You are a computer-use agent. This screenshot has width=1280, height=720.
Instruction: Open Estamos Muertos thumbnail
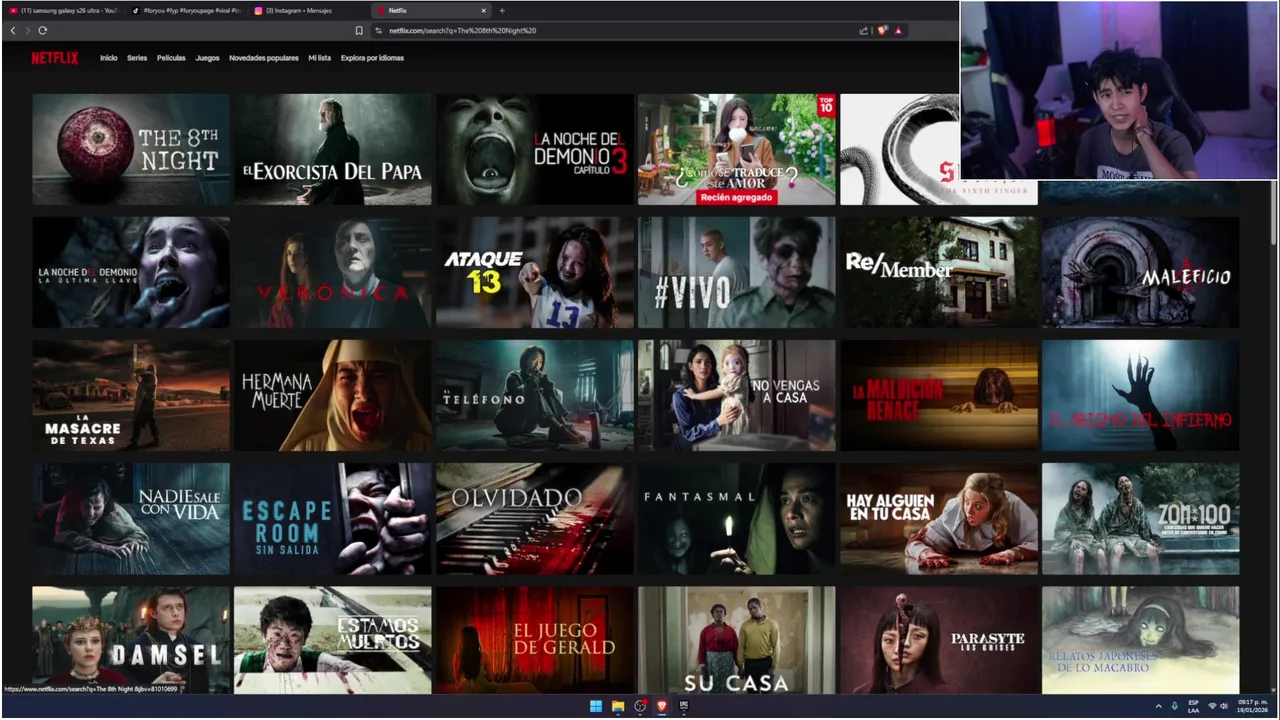click(333, 640)
